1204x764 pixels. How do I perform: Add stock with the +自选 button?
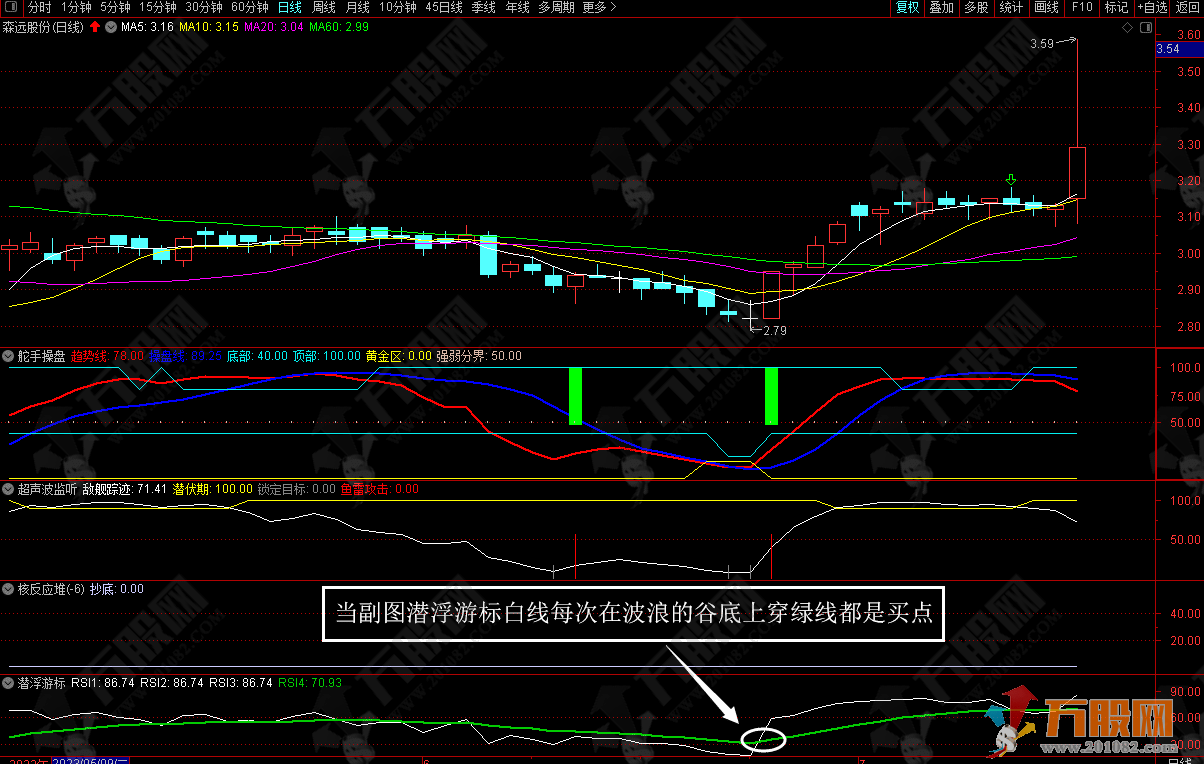1151,7
